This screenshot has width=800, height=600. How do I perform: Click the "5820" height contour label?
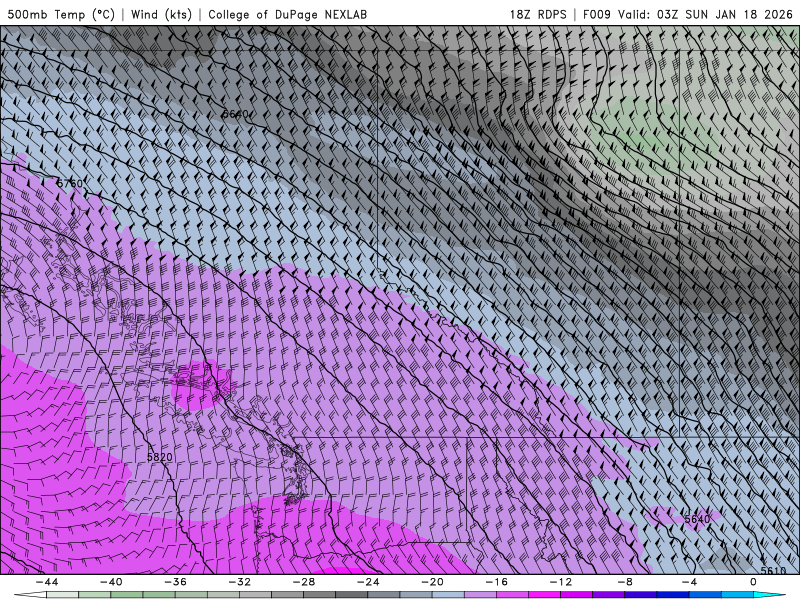(159, 457)
